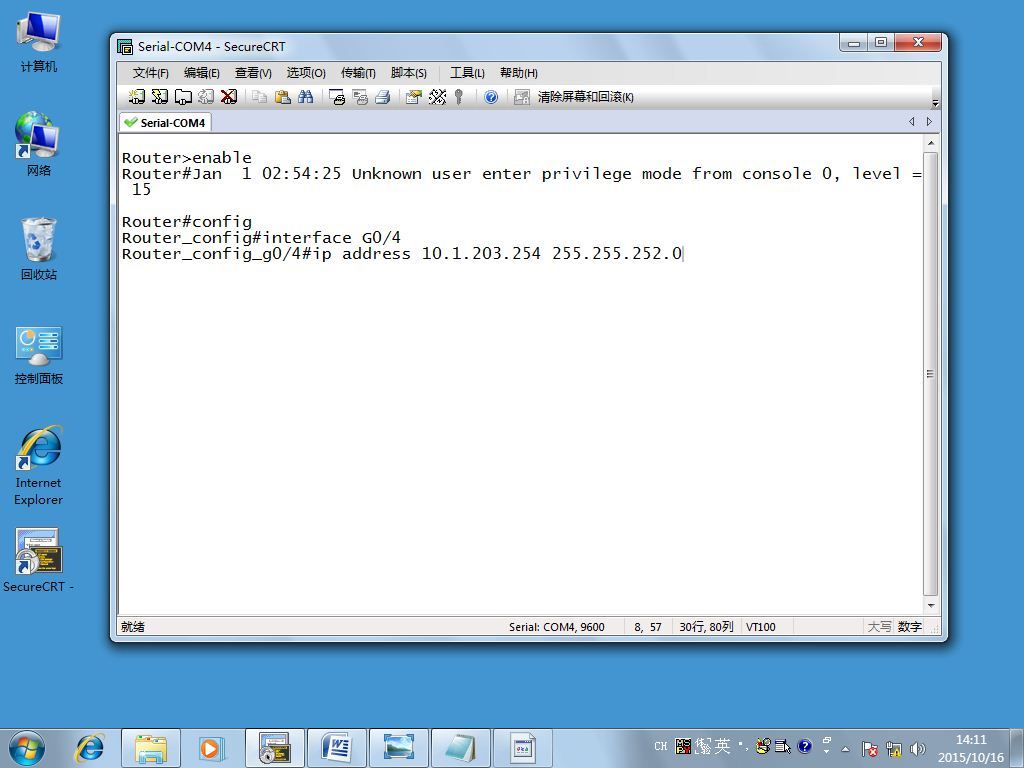Open SecureCRT desktop shortcut
The height and width of the screenshot is (768, 1024).
39,560
